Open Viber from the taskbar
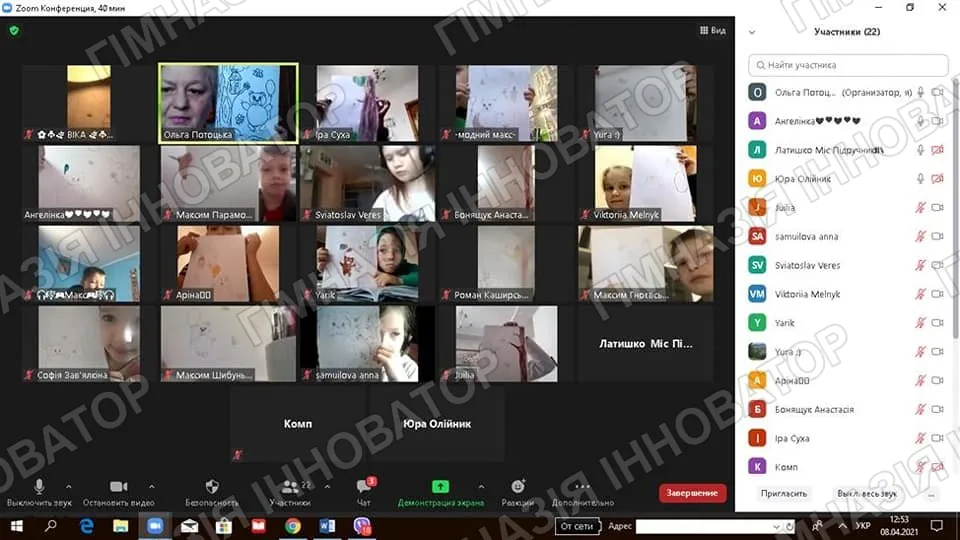 point(362,526)
